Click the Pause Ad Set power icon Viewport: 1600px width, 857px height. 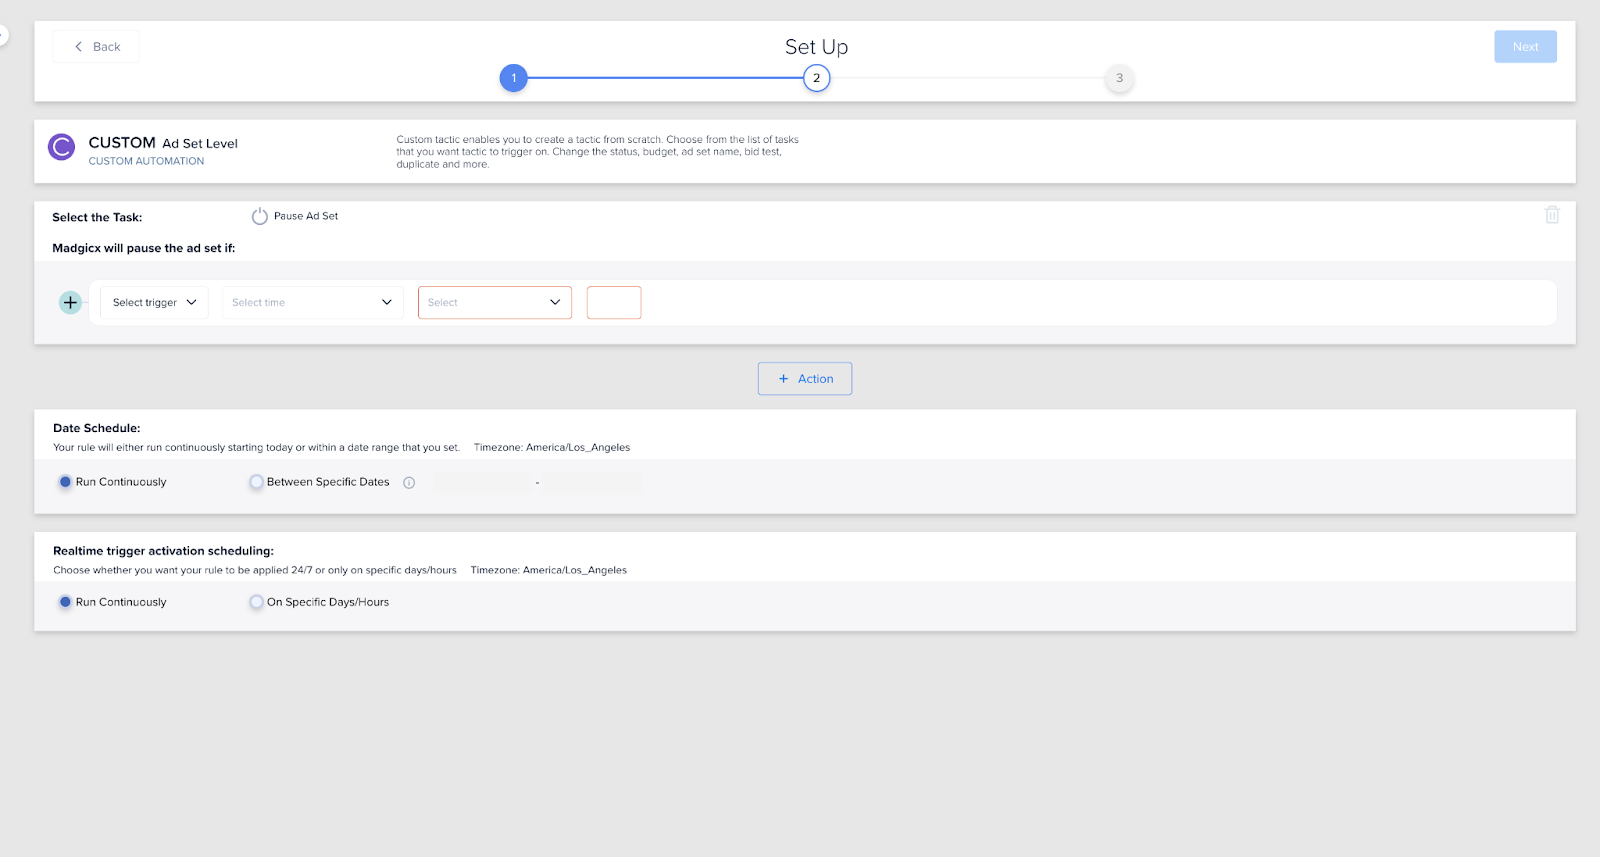coord(260,216)
